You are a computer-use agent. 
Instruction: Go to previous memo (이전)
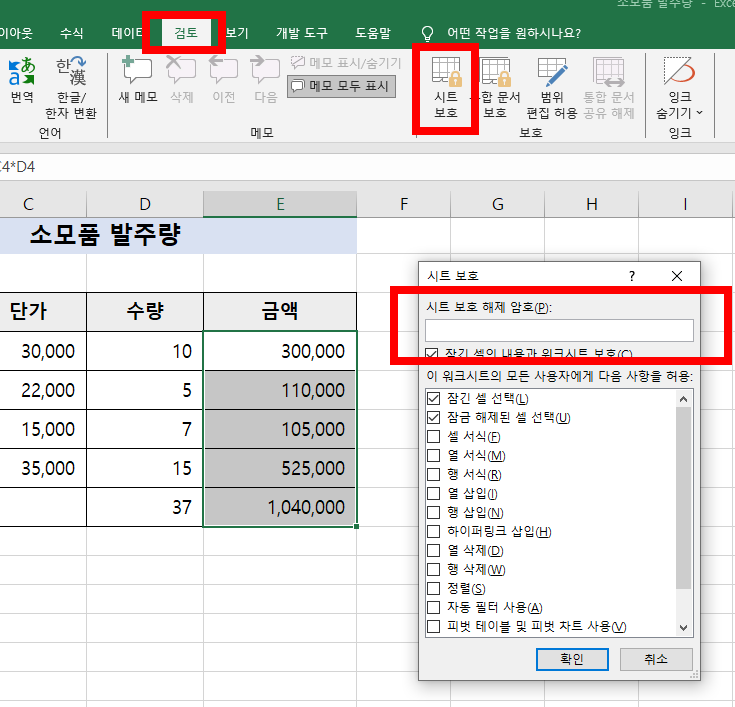click(x=224, y=79)
